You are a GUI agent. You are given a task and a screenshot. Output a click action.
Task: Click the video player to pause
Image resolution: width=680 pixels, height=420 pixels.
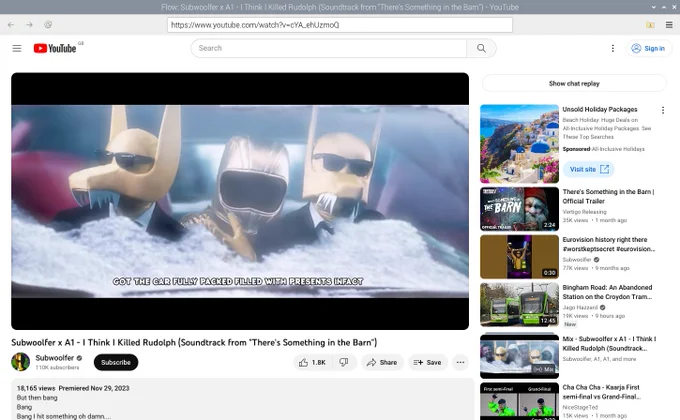point(240,201)
